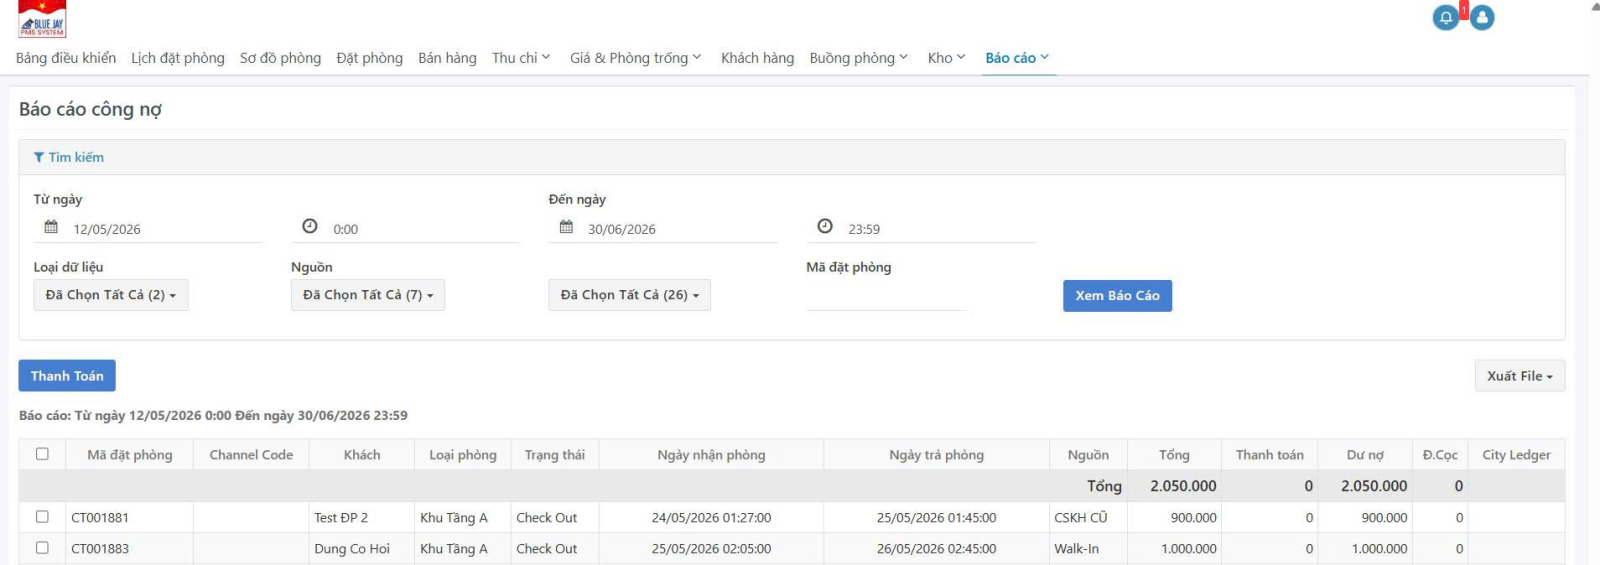The width and height of the screenshot is (1600, 565).
Task: Click the filter icon beside Tìm kiếm
Action: pyautogui.click(x=39, y=157)
